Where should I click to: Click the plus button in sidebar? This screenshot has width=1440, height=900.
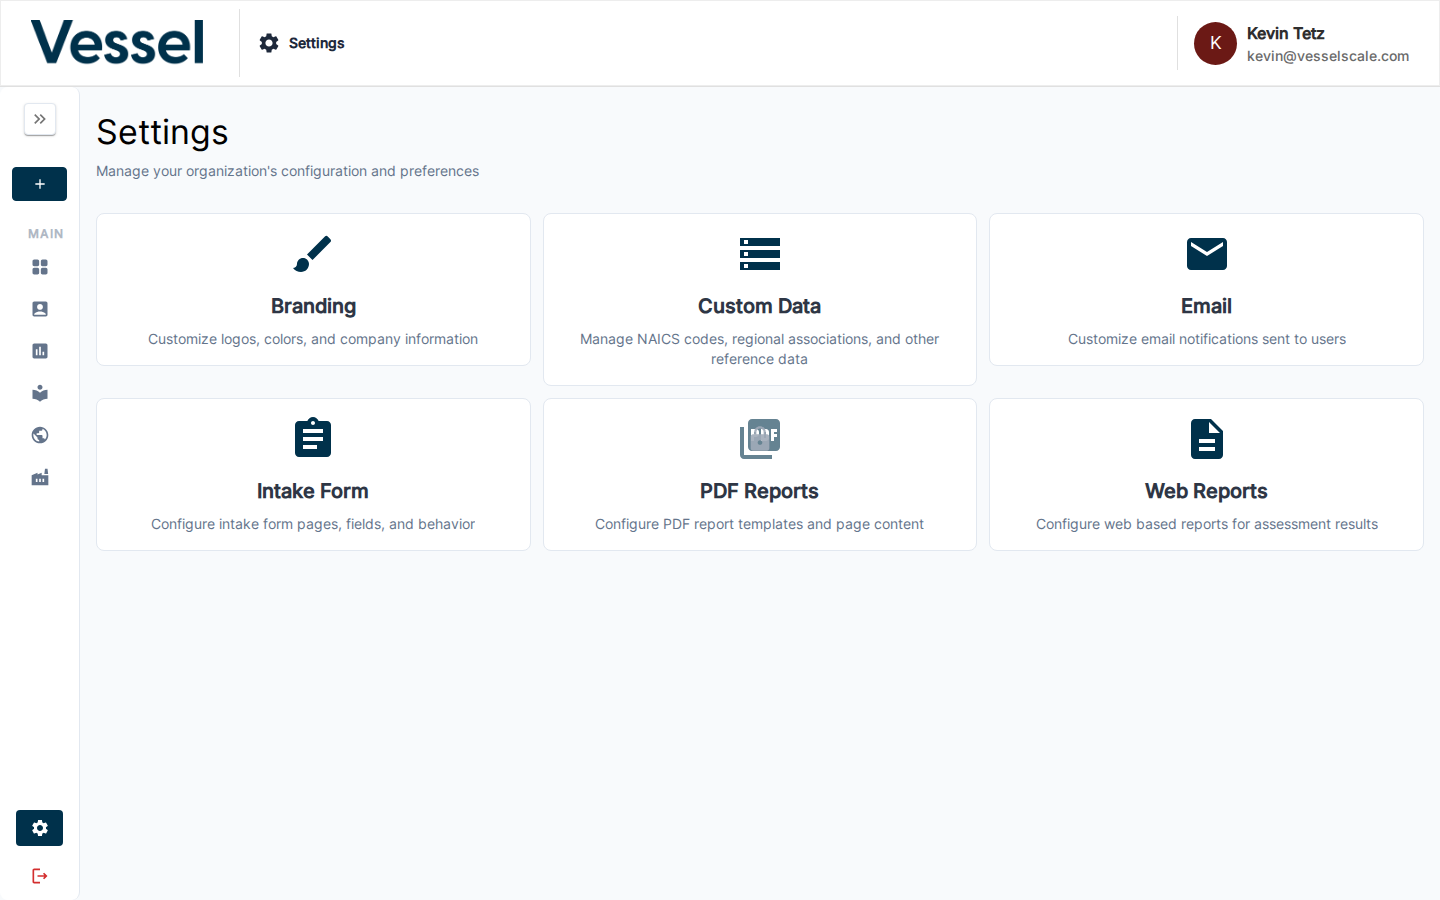pyautogui.click(x=40, y=184)
